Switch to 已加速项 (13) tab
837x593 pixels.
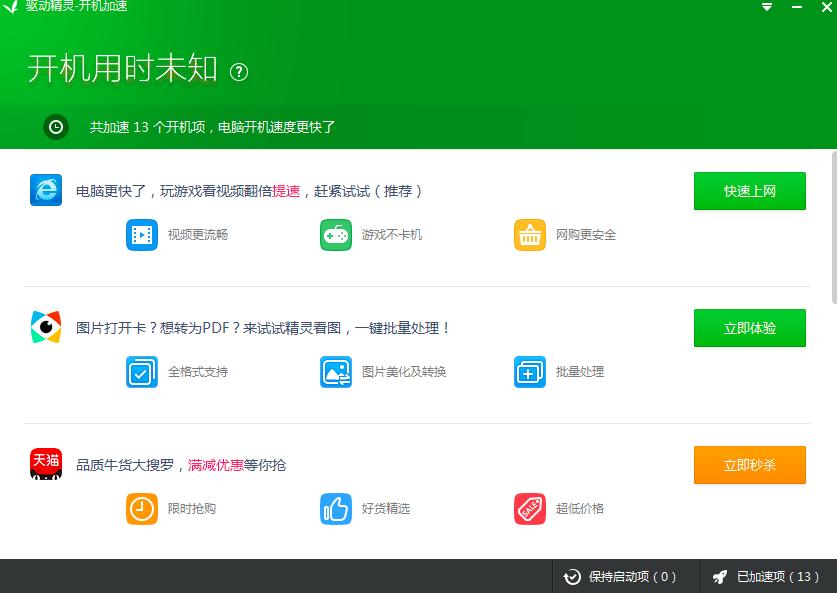point(766,577)
